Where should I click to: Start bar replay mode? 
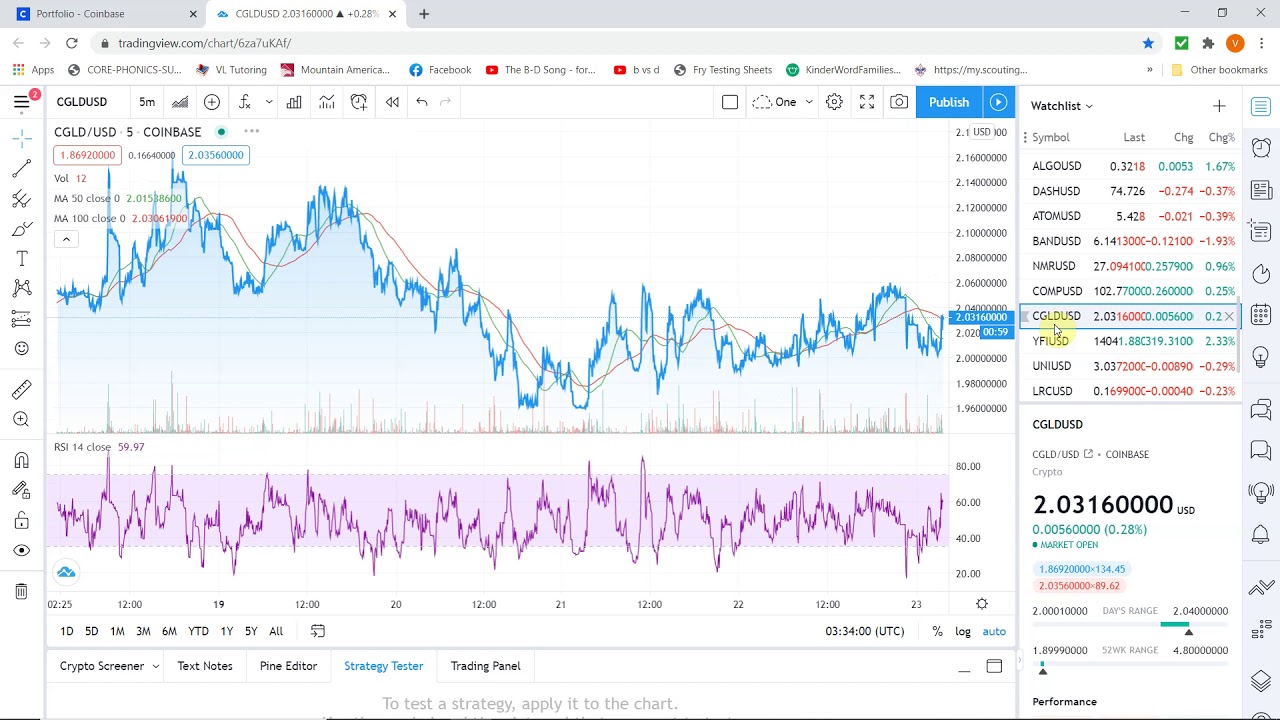(x=392, y=102)
